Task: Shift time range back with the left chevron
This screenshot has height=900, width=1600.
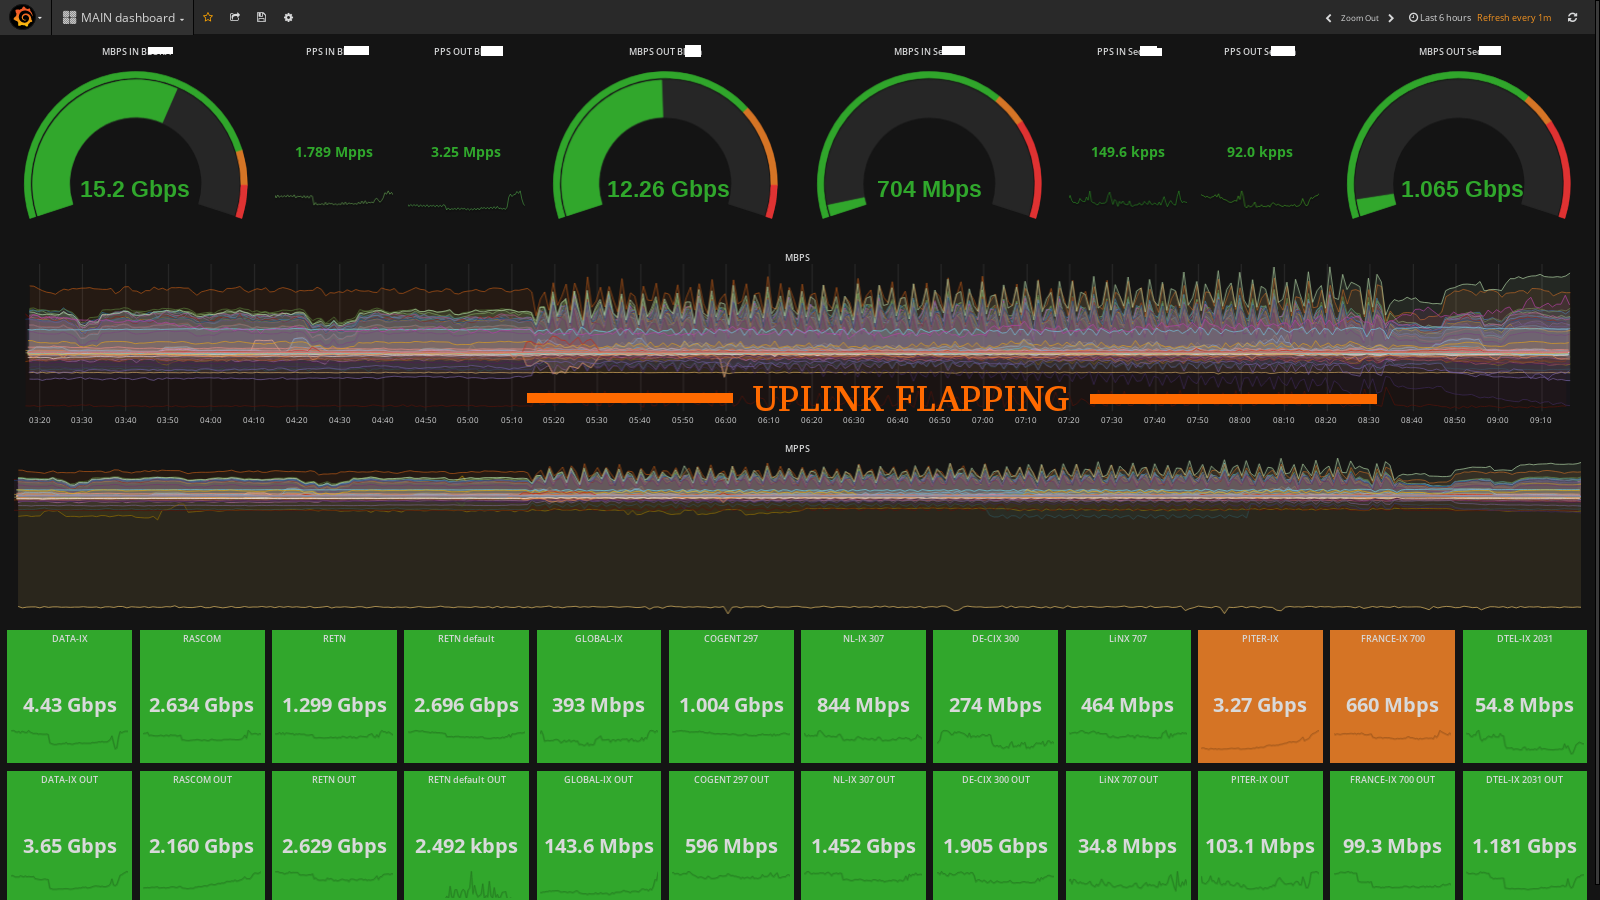Action: [1328, 17]
